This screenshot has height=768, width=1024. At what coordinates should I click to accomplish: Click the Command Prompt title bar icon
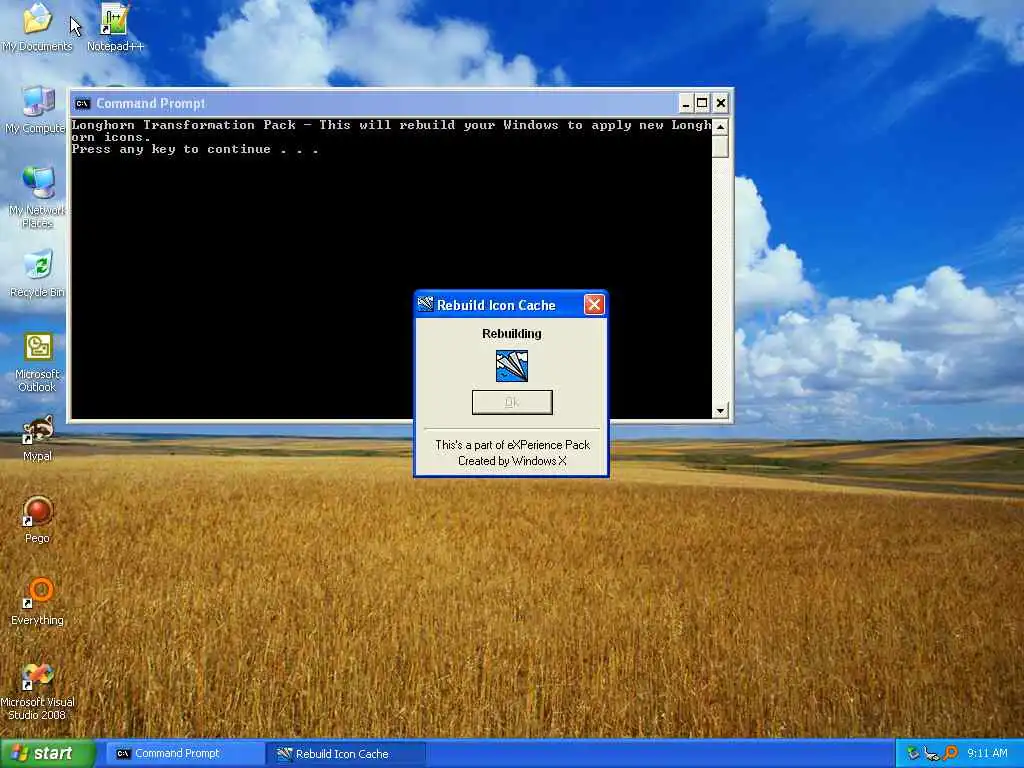(x=82, y=103)
